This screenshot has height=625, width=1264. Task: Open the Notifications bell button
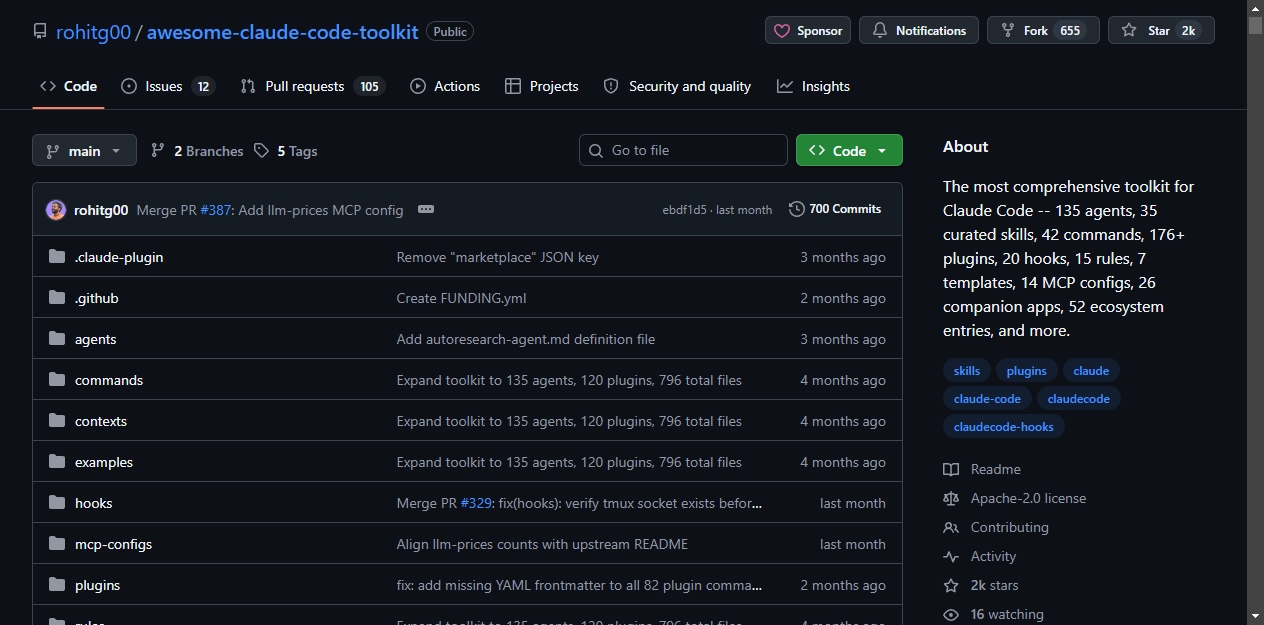919,31
